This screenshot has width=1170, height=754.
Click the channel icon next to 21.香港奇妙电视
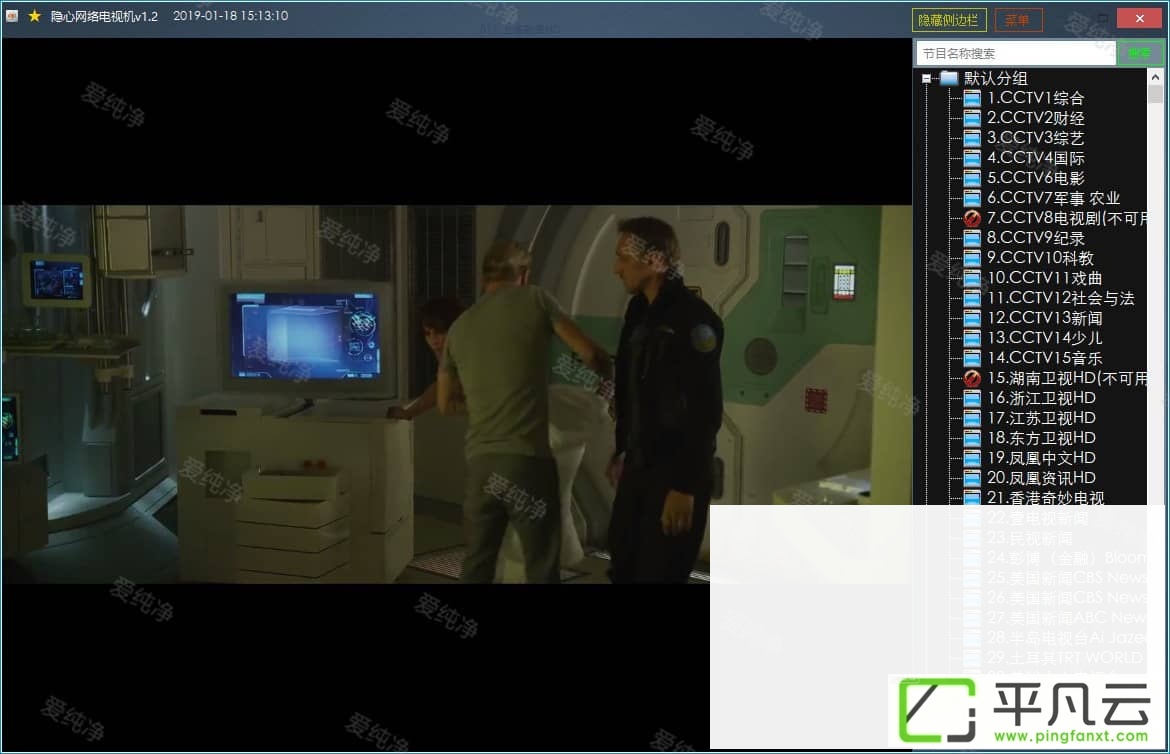tap(972, 497)
